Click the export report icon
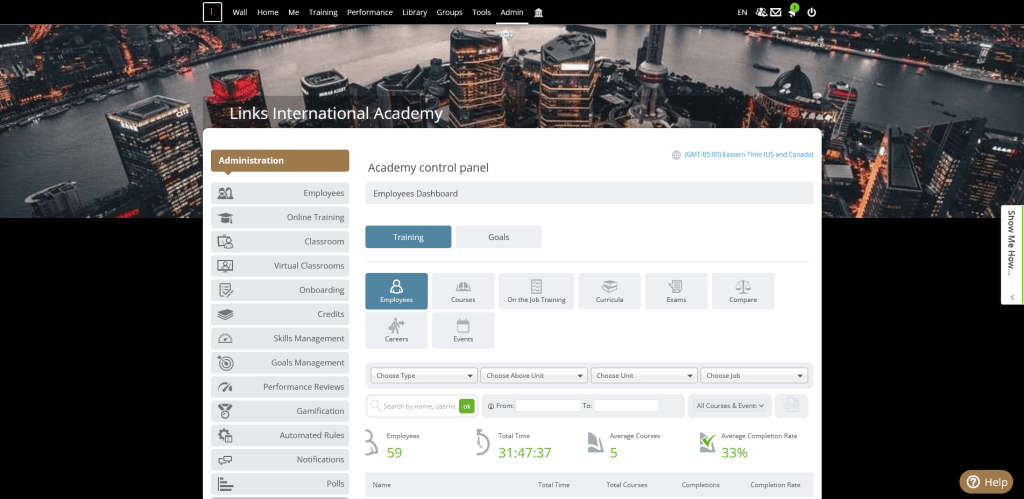Screen dimensions: 1024x499 [x=791, y=405]
